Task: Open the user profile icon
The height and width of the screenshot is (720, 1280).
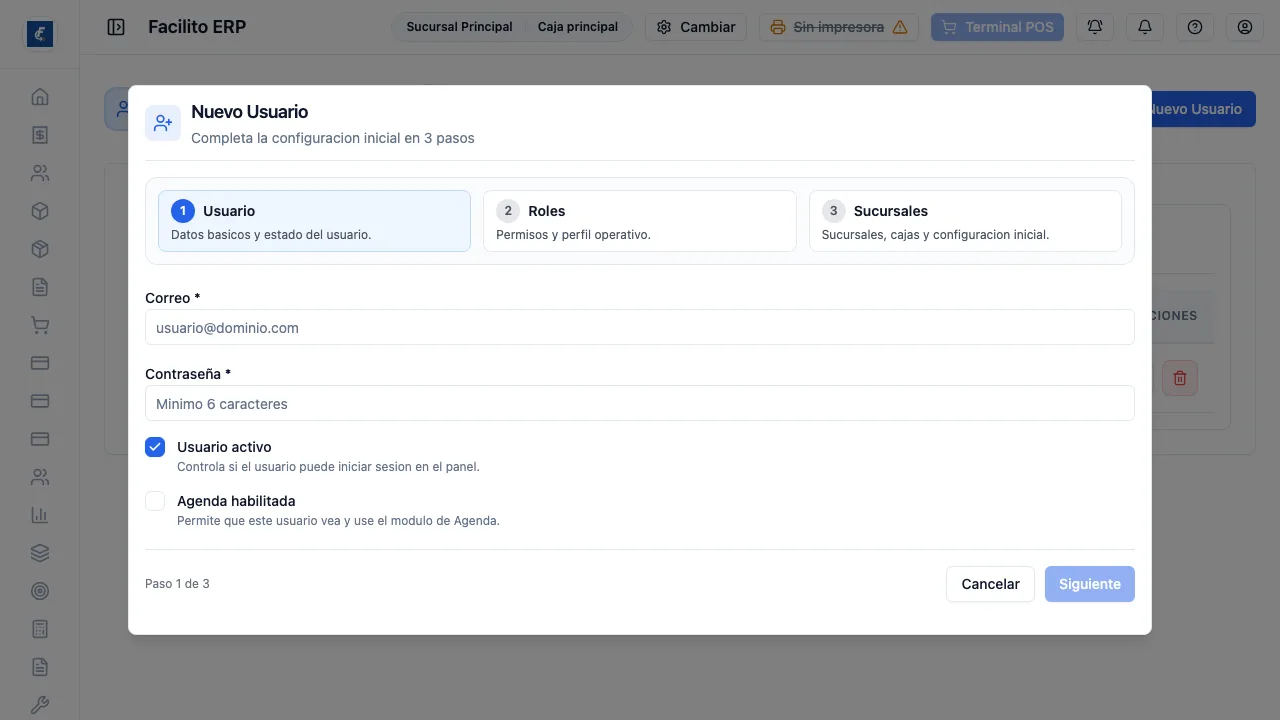Action: point(1245,27)
